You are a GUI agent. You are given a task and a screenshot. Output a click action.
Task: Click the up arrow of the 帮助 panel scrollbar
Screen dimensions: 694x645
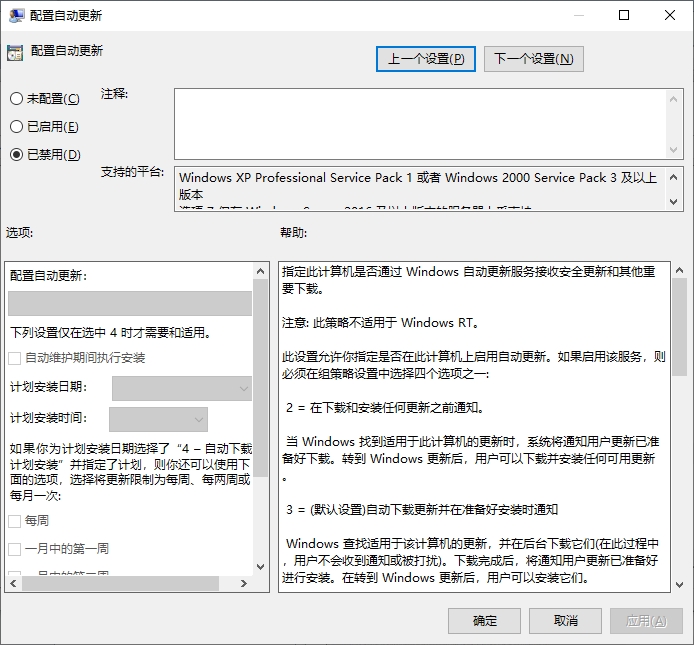678,270
